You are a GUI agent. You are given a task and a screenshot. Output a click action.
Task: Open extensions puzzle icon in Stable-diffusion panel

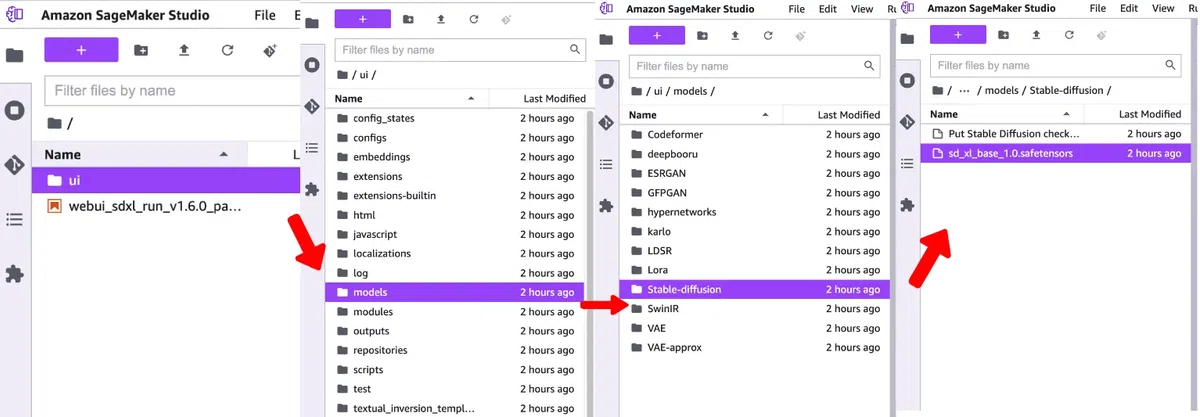click(x=907, y=204)
